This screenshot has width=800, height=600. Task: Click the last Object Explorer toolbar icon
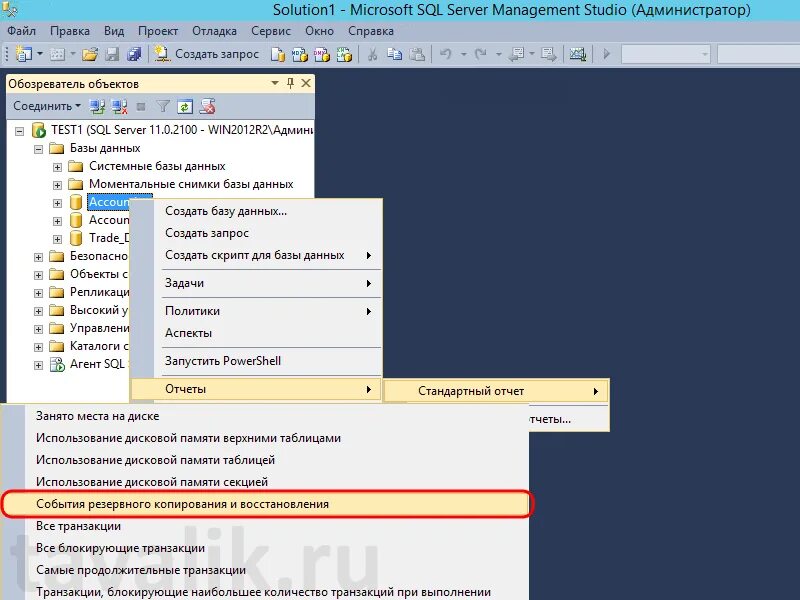point(207,106)
